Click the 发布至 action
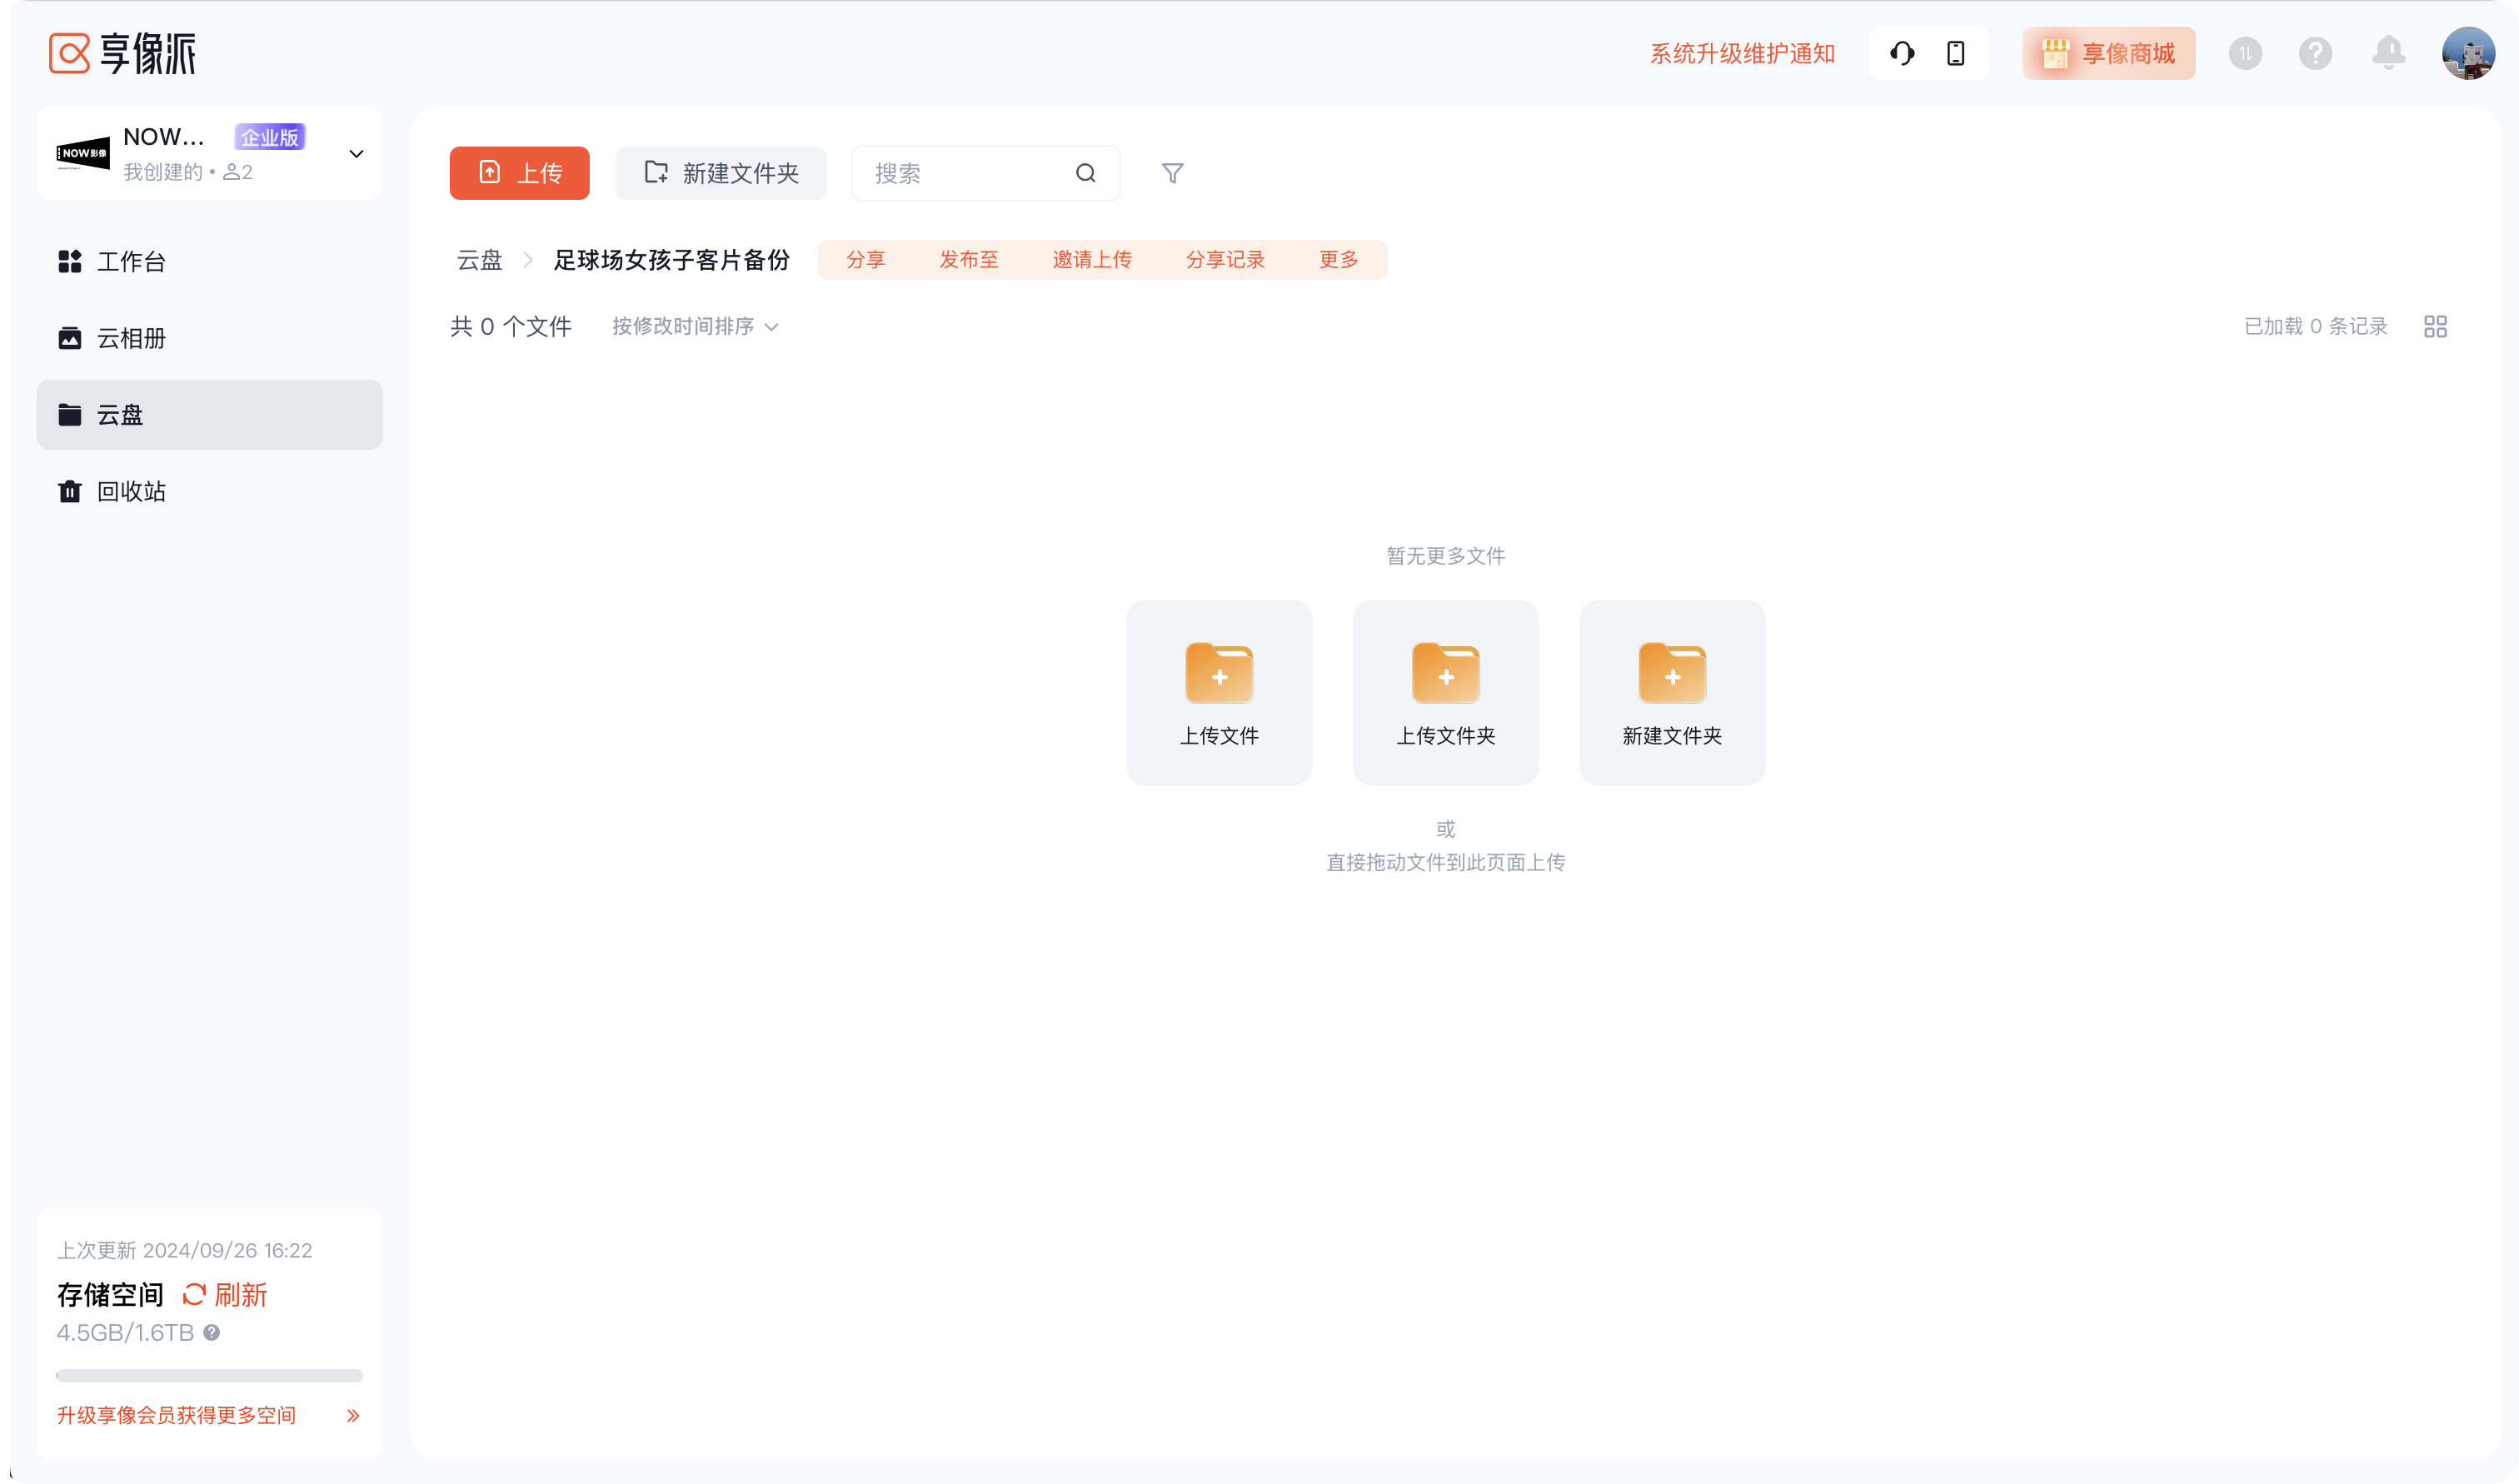Image resolution: width=2519 pixels, height=1484 pixels. (968, 260)
